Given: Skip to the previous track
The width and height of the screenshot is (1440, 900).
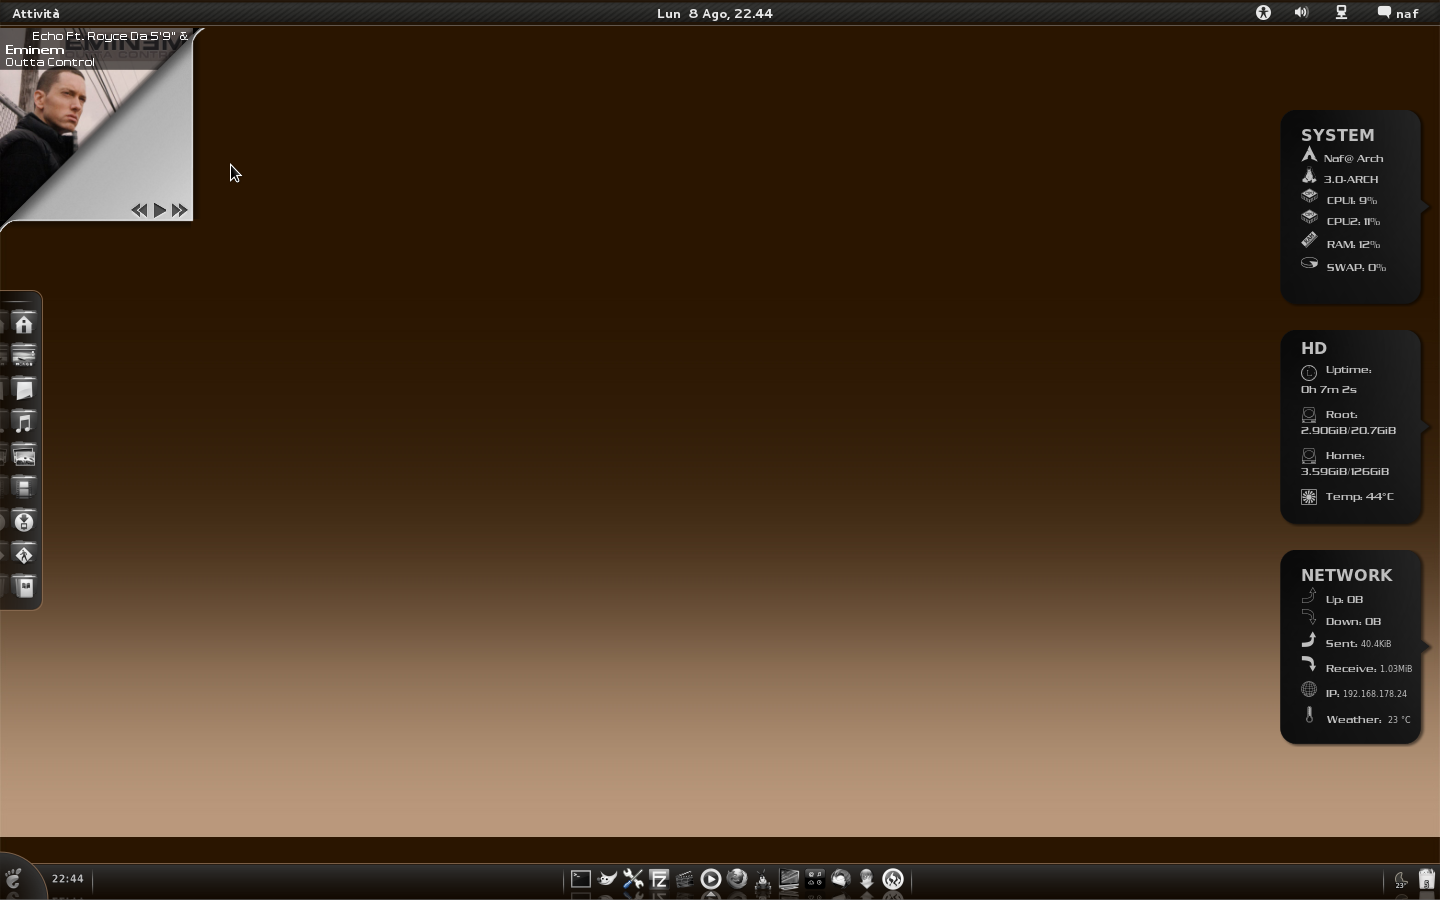Looking at the screenshot, I should coord(139,210).
